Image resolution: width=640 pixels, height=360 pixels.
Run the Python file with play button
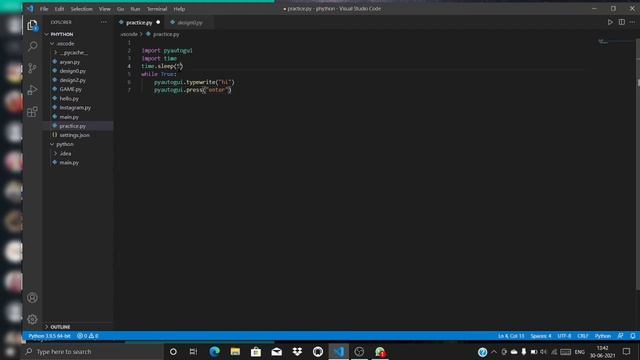[x=610, y=22]
